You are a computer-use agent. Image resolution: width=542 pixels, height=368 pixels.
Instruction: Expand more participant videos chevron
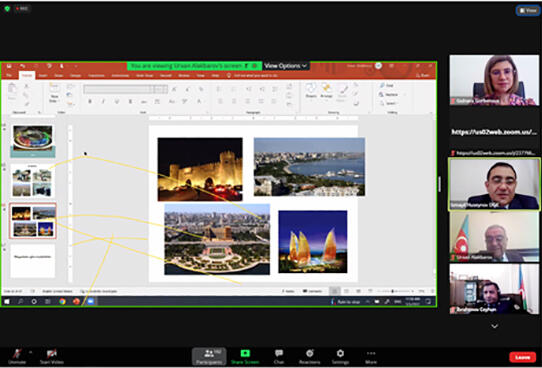pyautogui.click(x=495, y=326)
